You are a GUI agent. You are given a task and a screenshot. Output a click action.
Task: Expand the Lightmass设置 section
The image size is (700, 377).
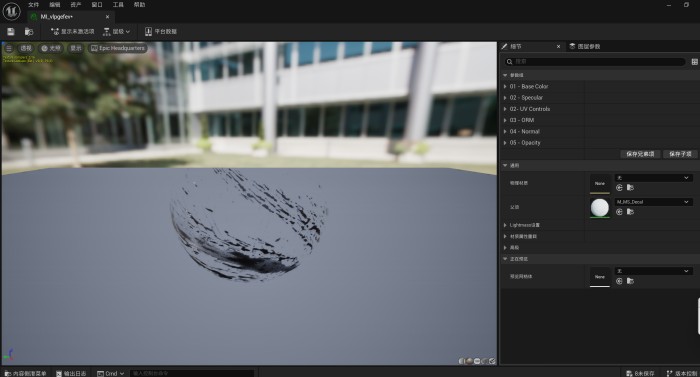coord(505,225)
